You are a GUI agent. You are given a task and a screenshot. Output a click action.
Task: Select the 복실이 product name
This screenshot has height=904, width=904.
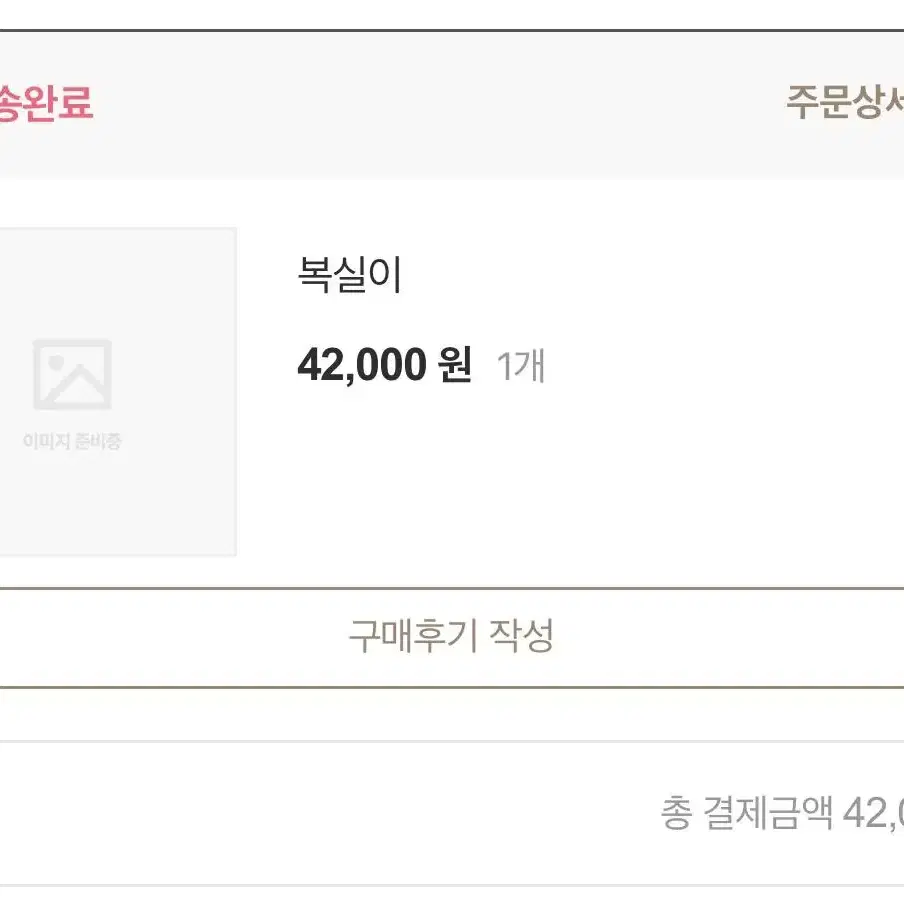point(349,274)
